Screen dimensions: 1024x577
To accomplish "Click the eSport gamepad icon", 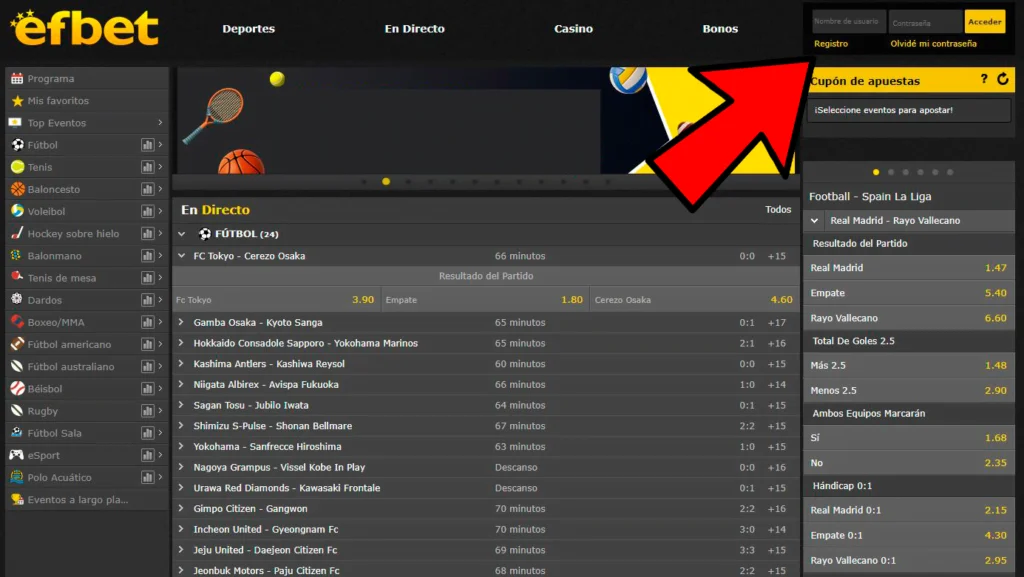I will [17, 455].
